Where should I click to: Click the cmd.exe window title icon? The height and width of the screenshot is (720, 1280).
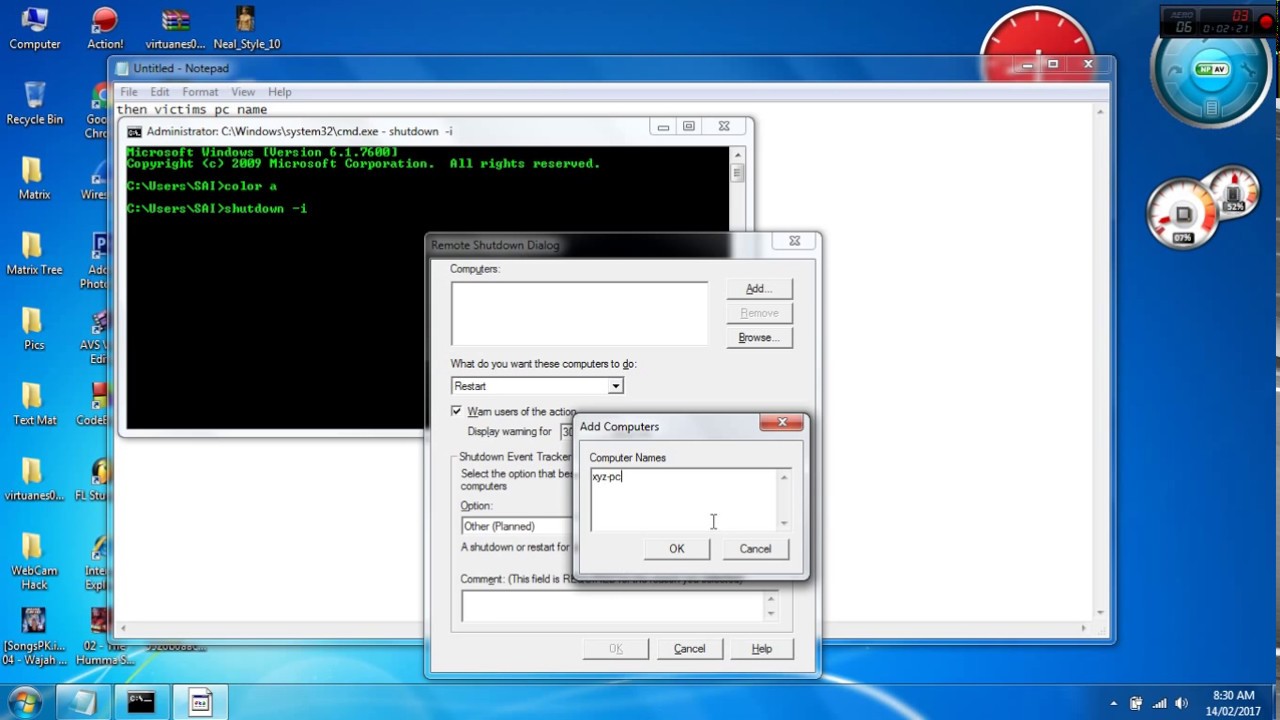point(134,131)
